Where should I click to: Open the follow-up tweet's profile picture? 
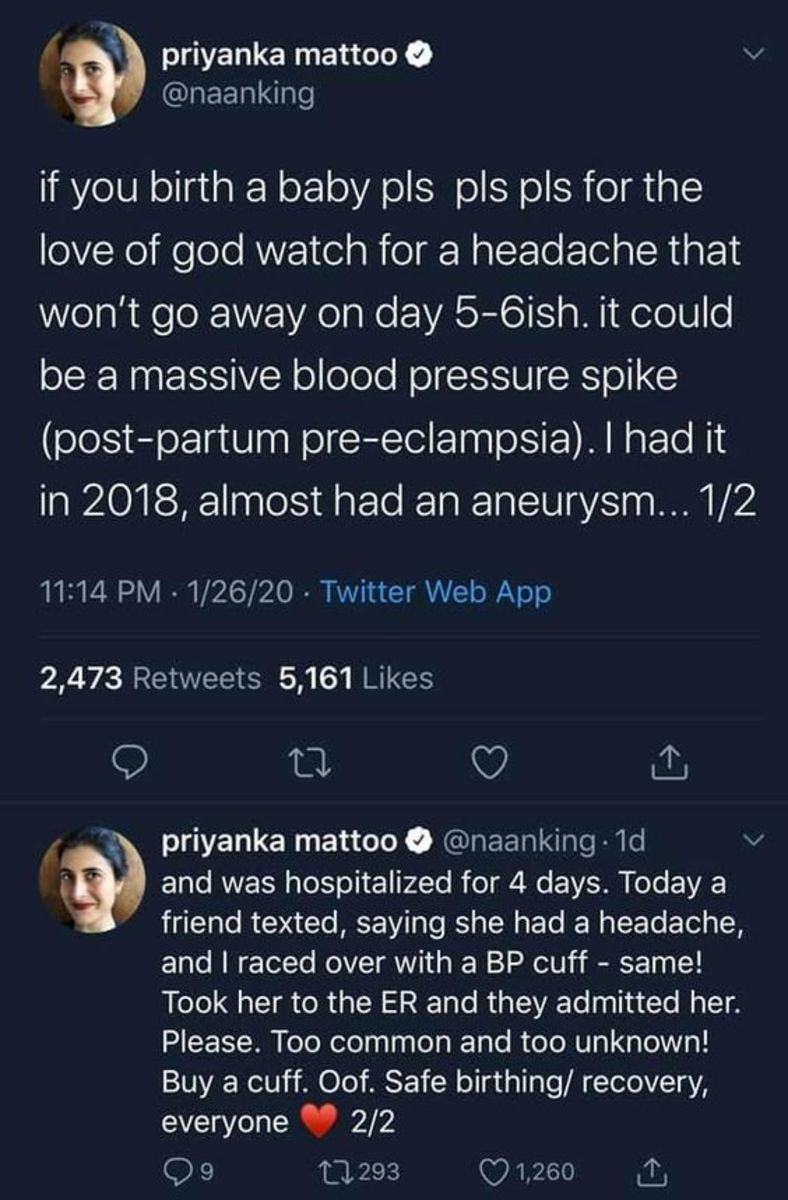point(91,879)
